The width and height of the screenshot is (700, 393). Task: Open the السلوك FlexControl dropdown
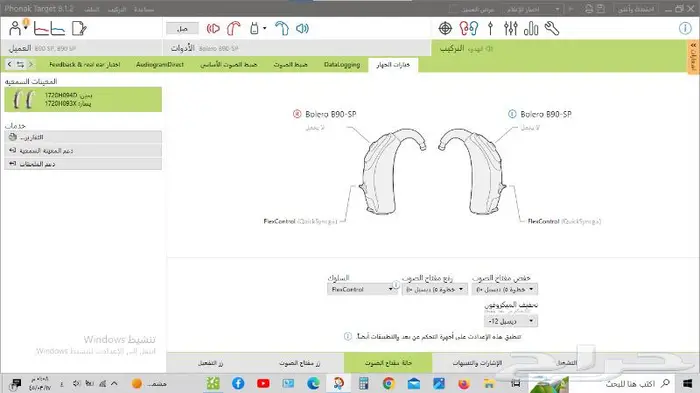tap(361, 289)
